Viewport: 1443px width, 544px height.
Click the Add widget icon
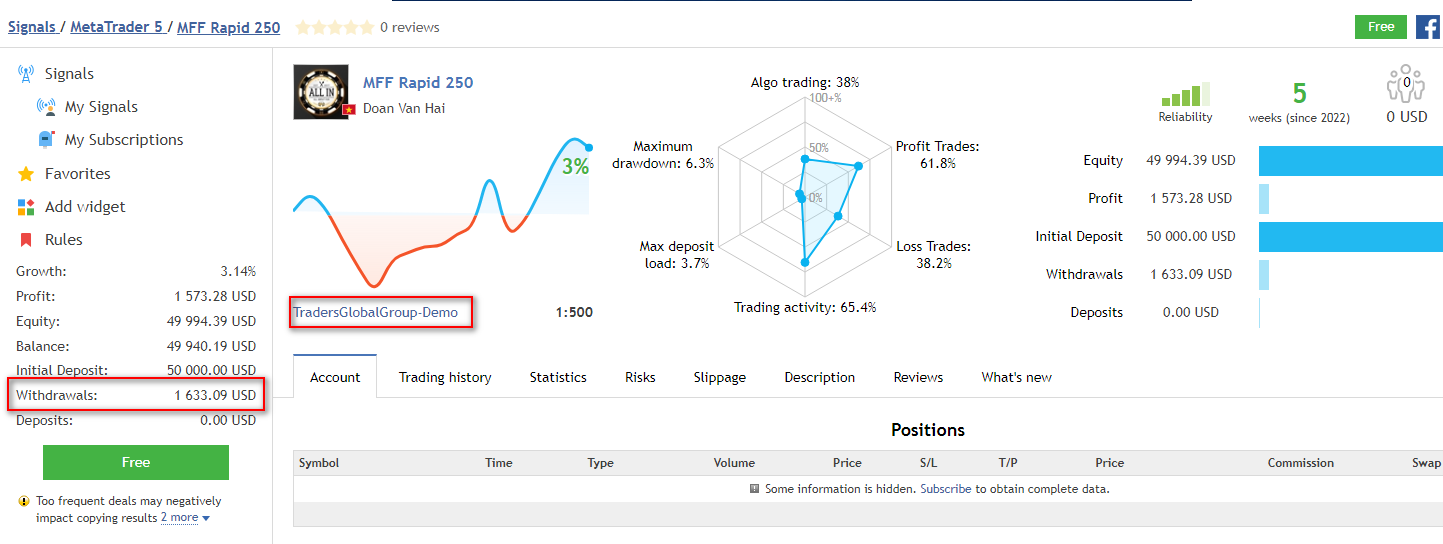click(26, 207)
